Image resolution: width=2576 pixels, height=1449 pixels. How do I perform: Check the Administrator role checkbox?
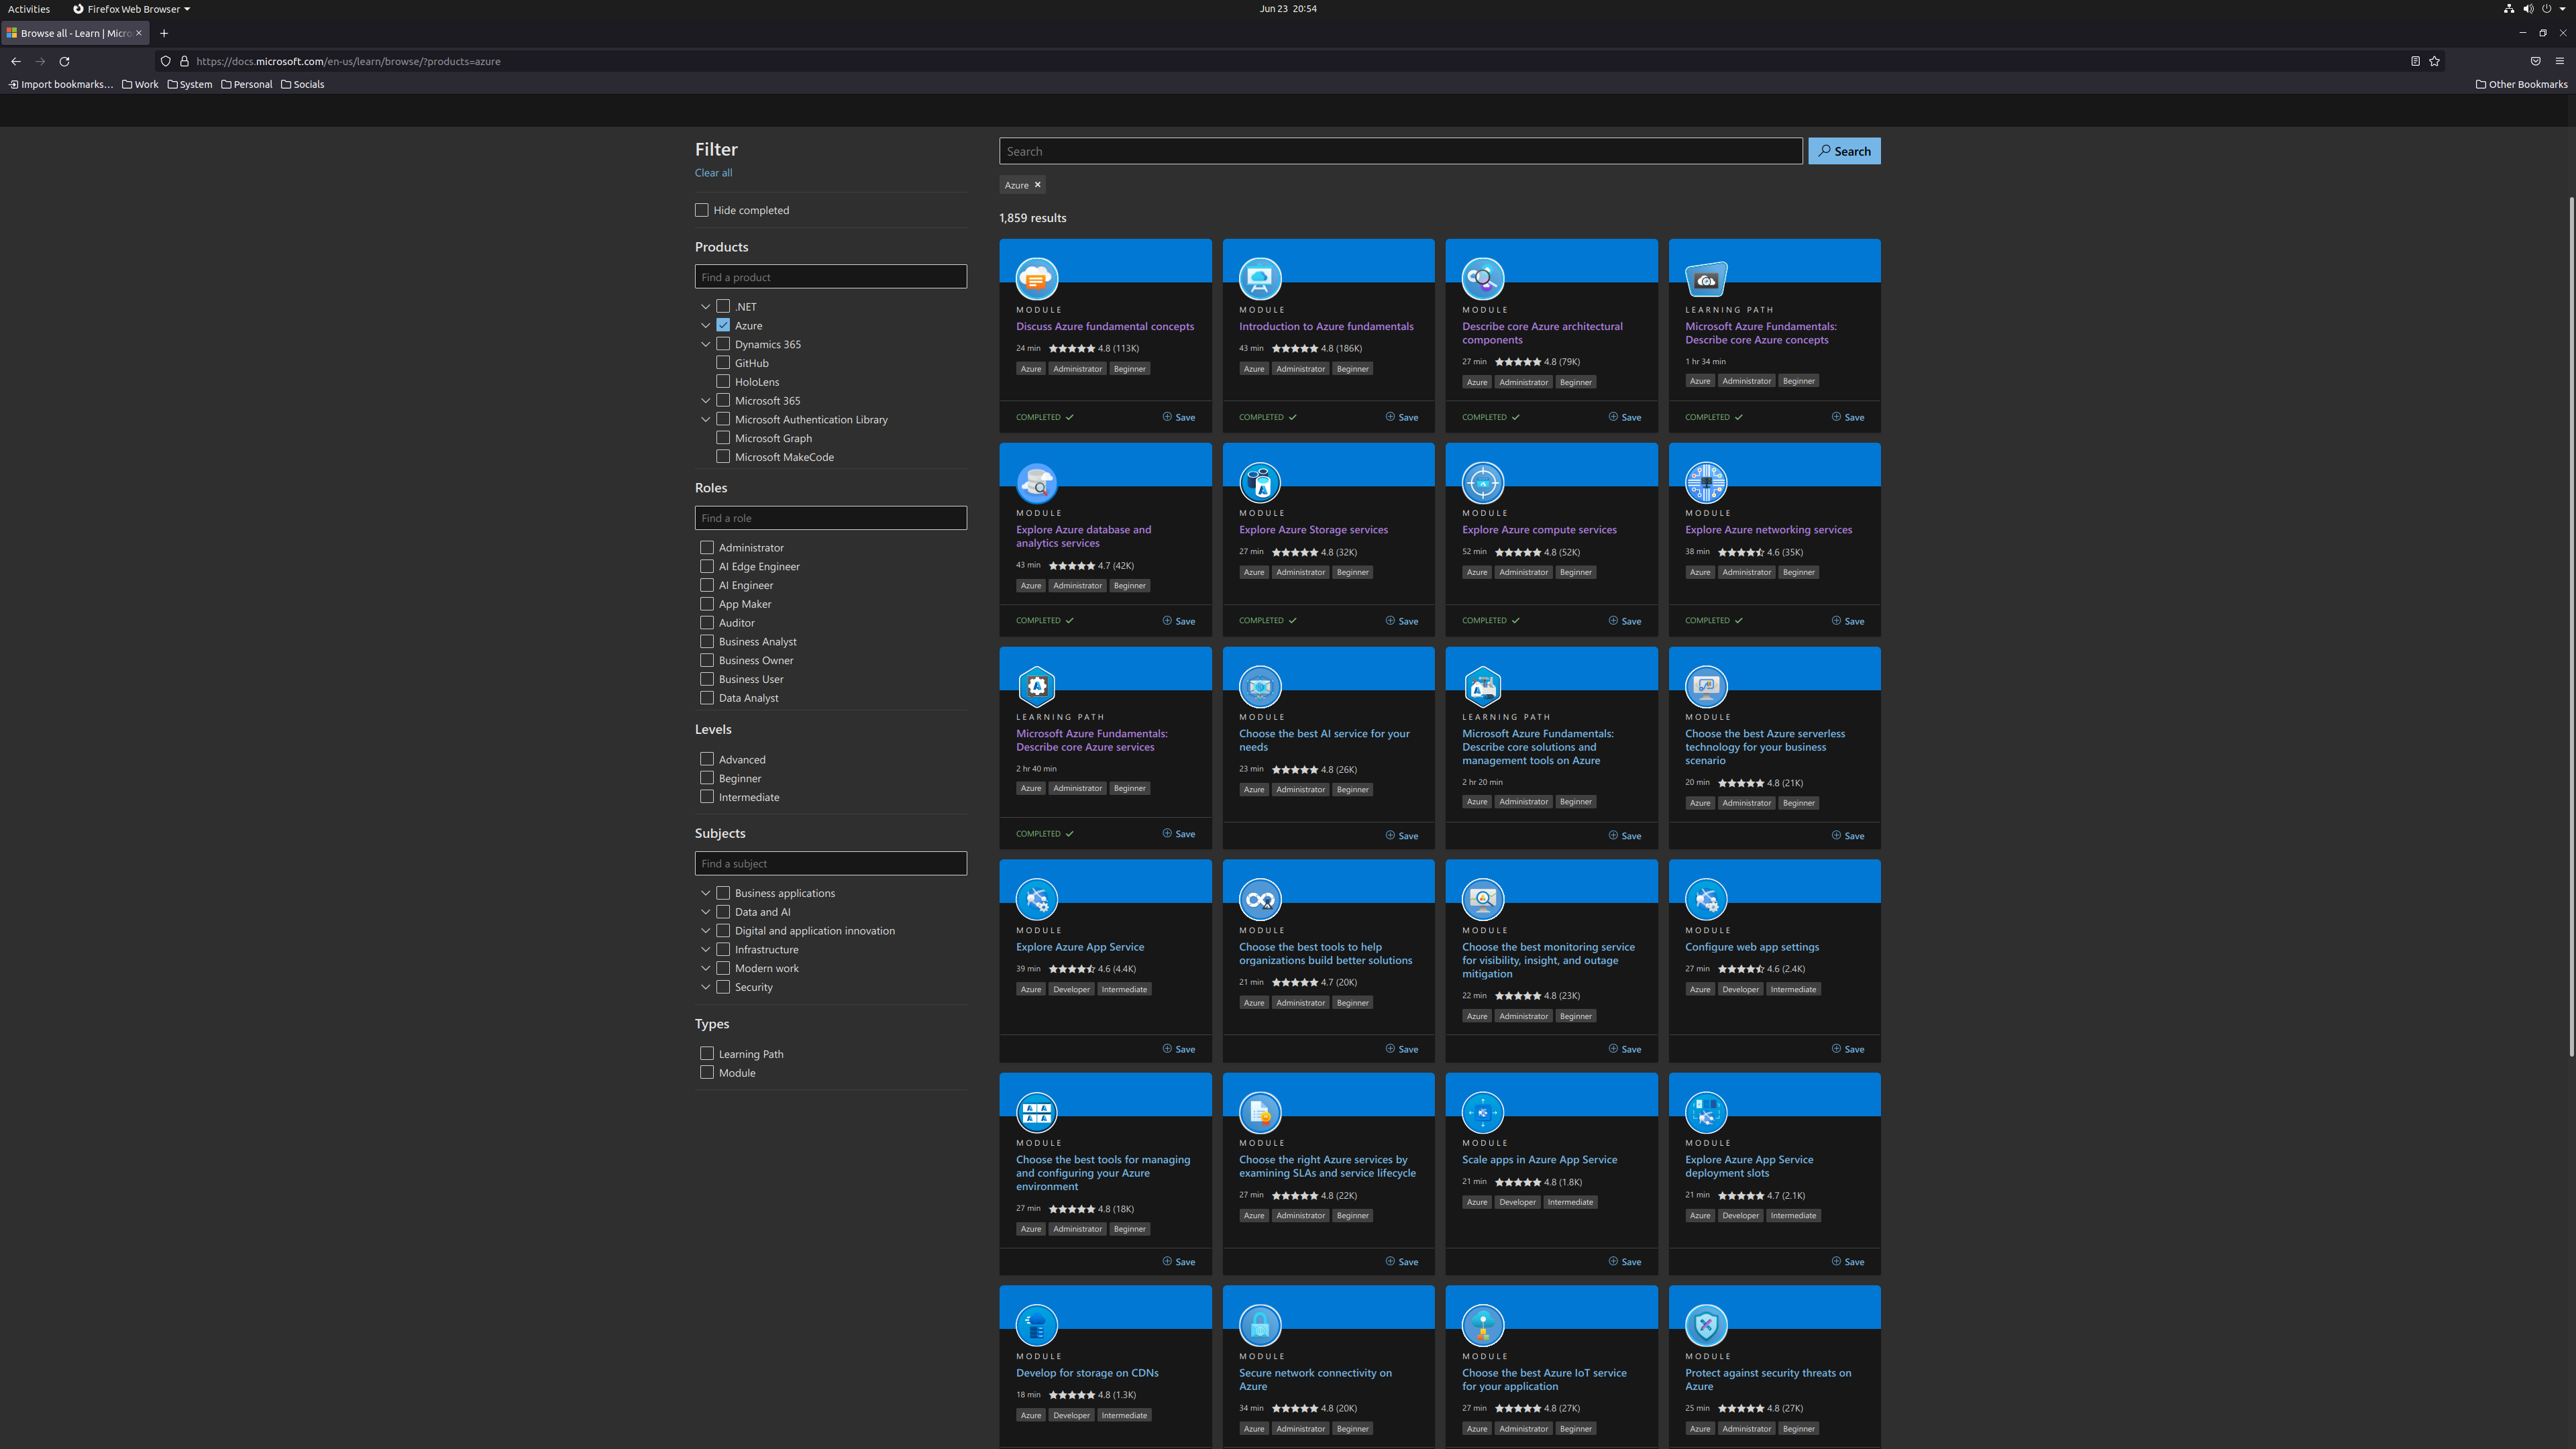707,547
